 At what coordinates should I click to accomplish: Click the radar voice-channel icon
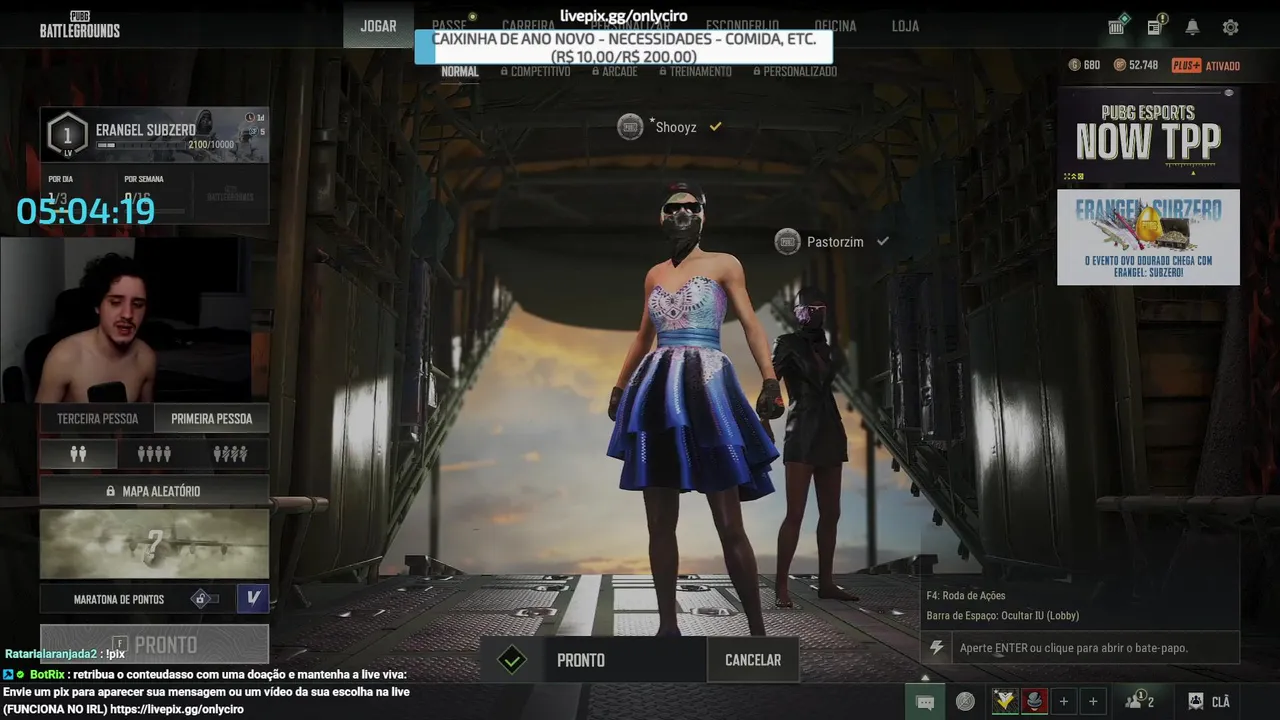965,702
